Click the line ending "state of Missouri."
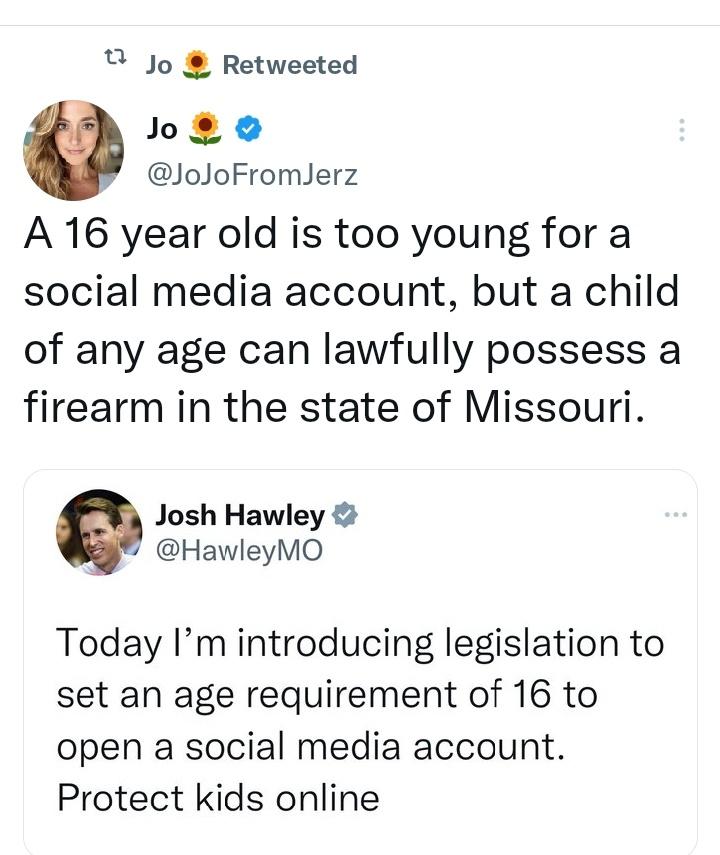The width and height of the screenshot is (720, 855). pos(328,408)
